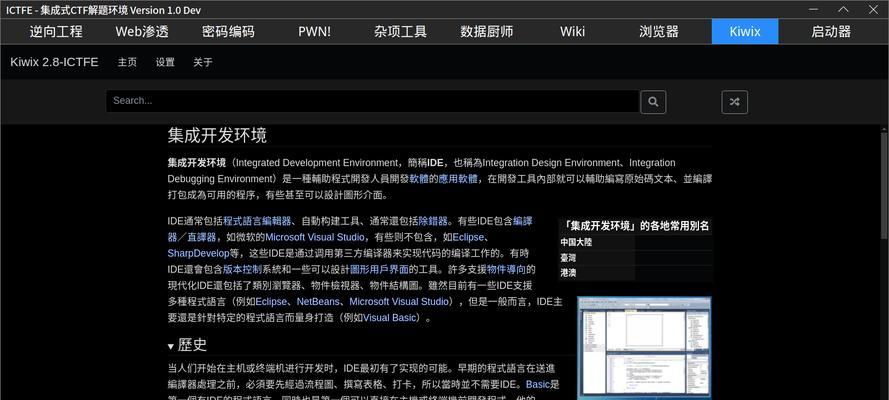Open 设置 in Kiwix navbar
Viewport: 889px width, 400px height.
(x=165, y=62)
